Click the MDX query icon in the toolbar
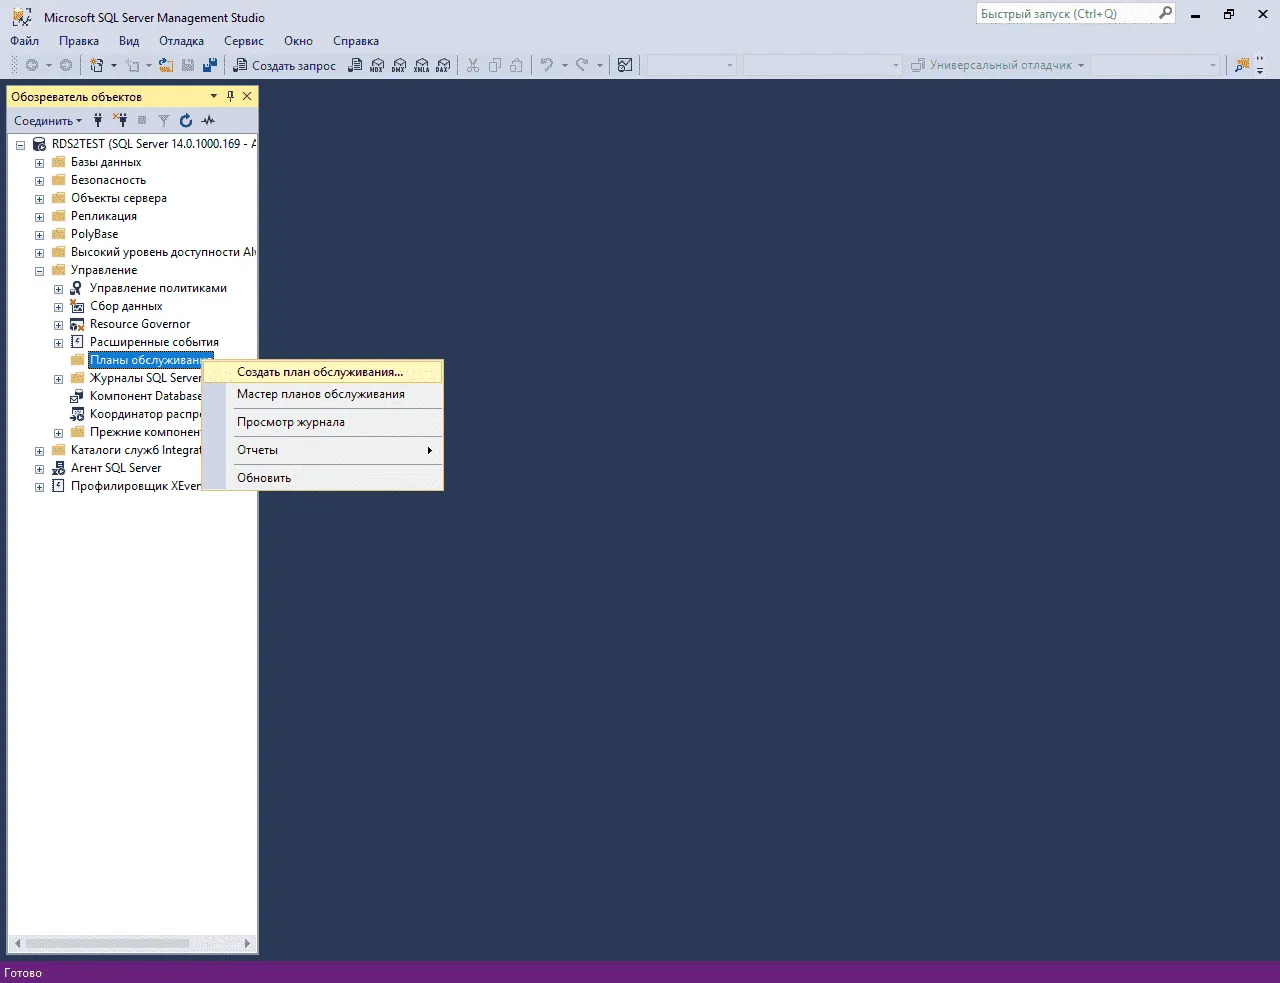The image size is (1280, 983). 377,65
